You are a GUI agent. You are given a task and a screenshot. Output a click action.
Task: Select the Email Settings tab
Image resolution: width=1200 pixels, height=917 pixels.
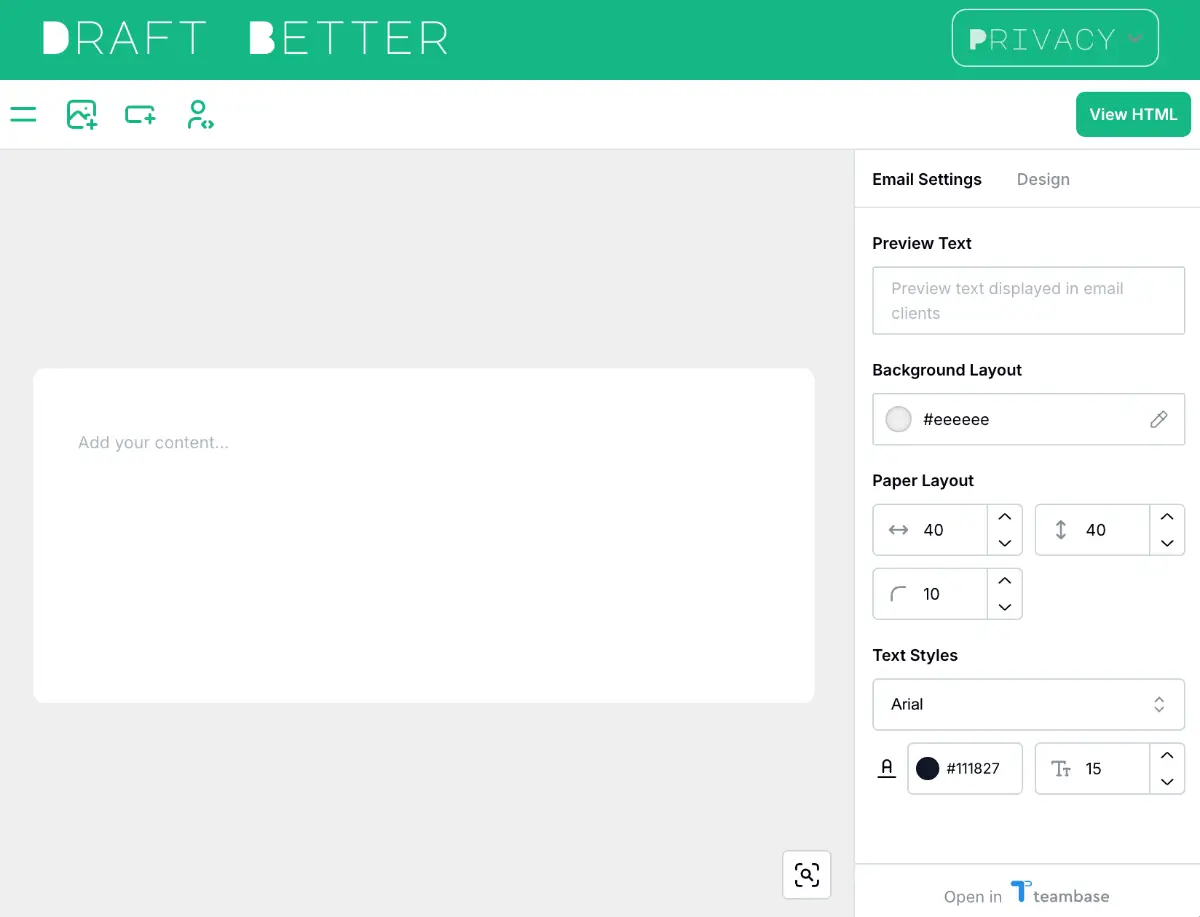pos(926,179)
